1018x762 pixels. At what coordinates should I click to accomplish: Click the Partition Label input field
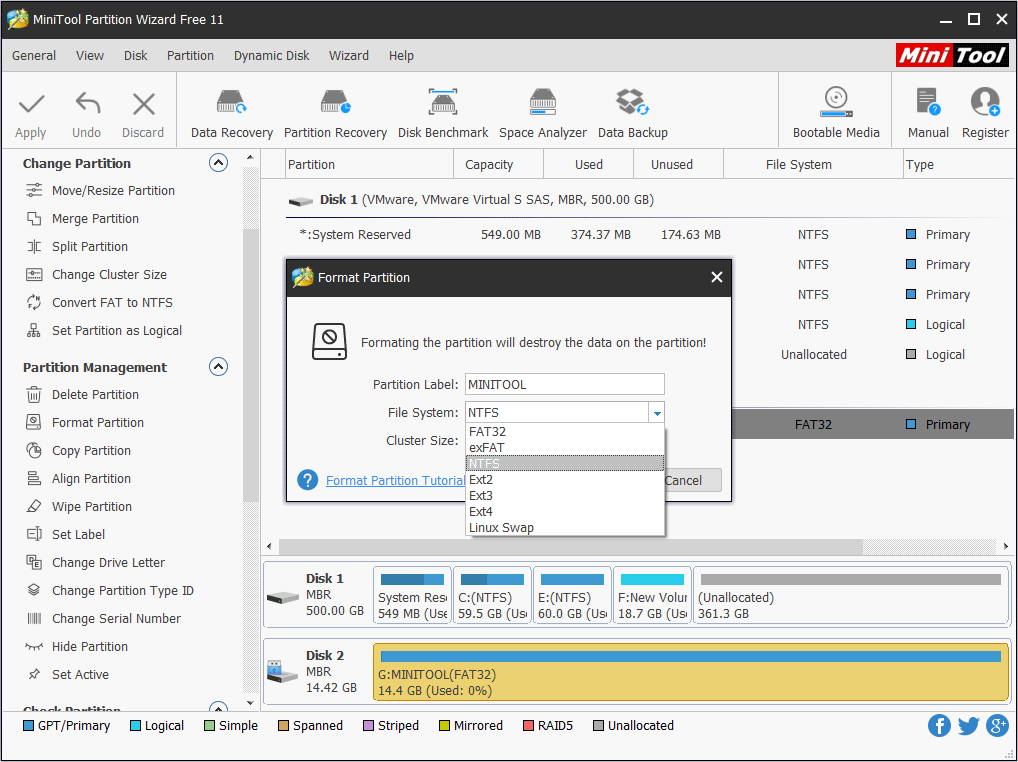(x=565, y=384)
